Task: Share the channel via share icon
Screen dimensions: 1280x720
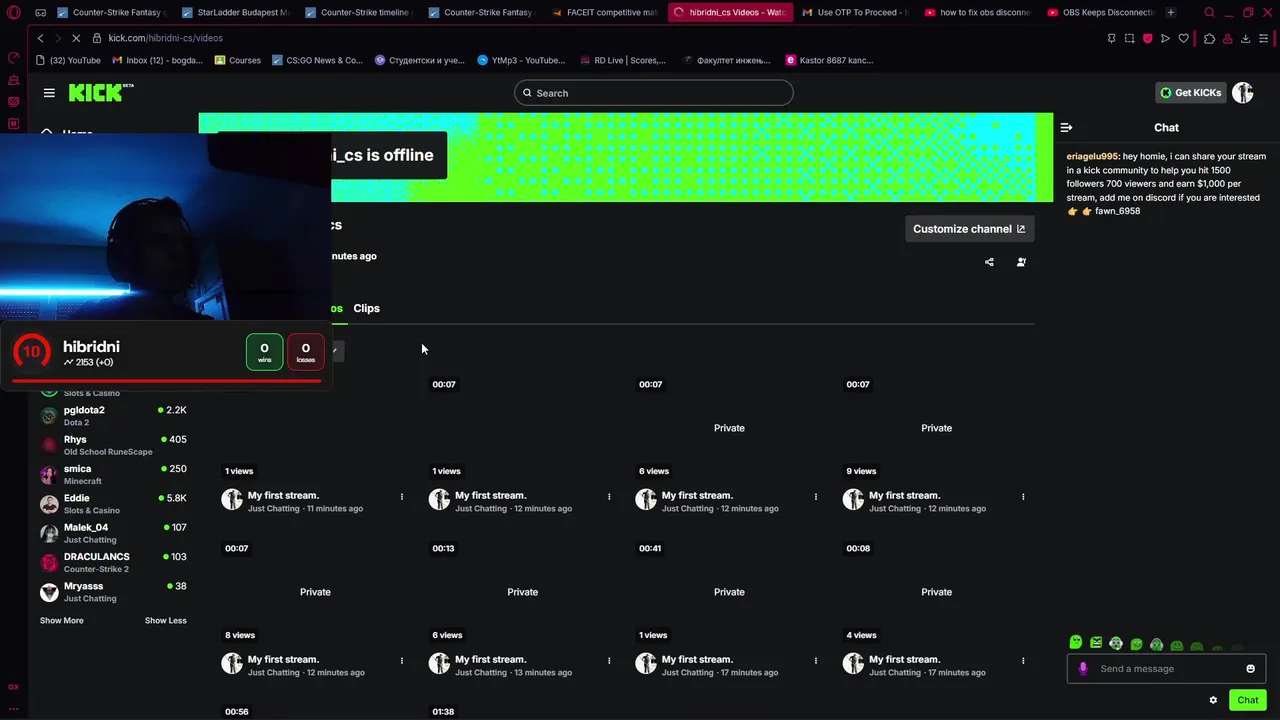Action: [989, 262]
